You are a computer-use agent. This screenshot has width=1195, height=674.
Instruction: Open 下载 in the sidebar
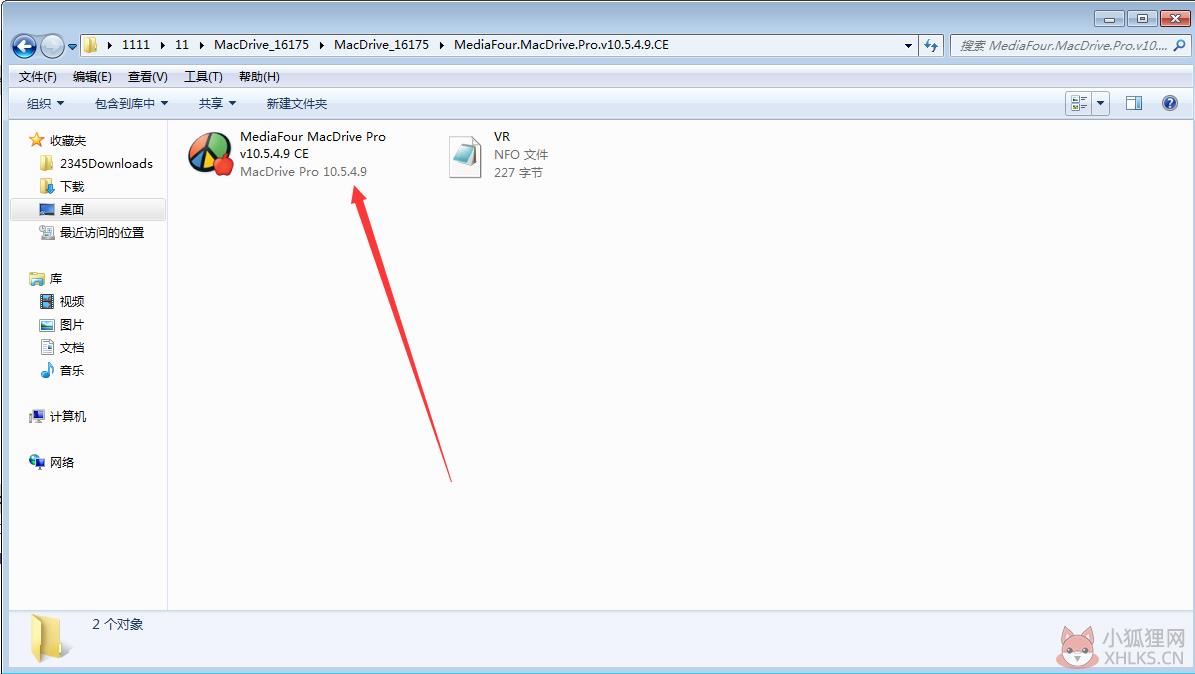coord(72,186)
